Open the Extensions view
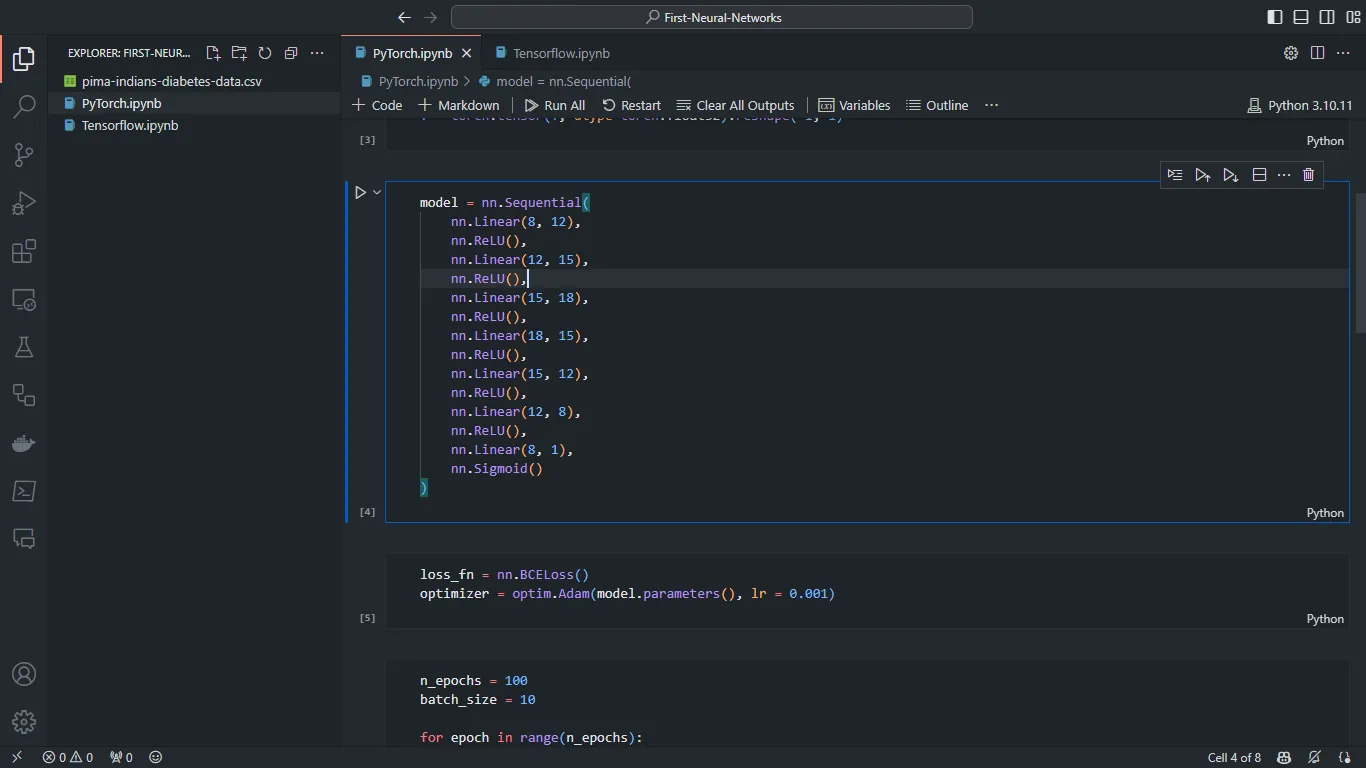Screen dimensions: 1366x768 pyautogui.click(x=24, y=251)
